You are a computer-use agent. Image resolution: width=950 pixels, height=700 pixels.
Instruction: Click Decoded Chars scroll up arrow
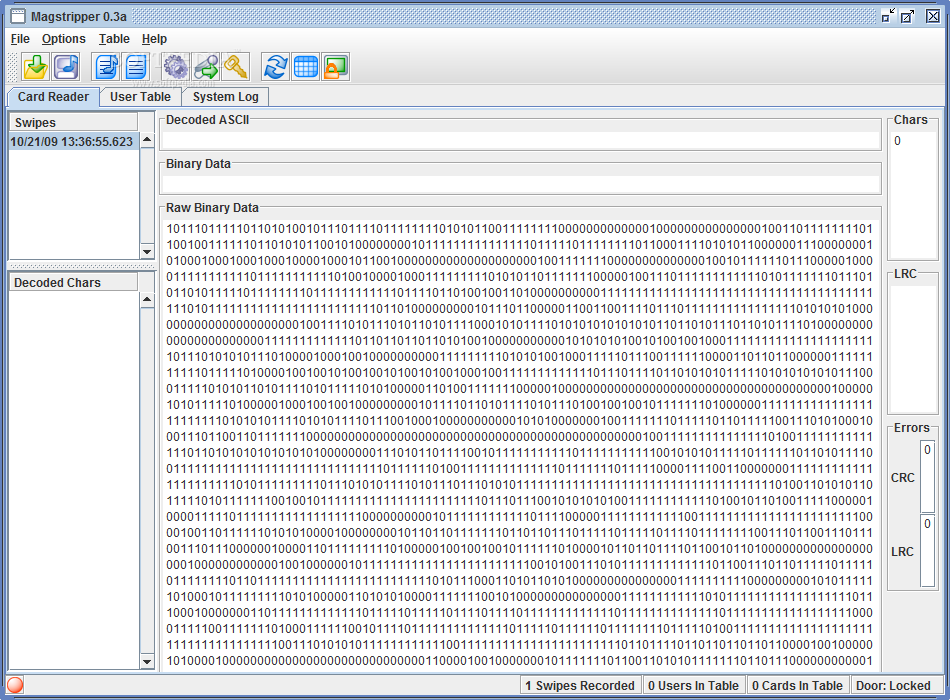pyautogui.click(x=147, y=300)
